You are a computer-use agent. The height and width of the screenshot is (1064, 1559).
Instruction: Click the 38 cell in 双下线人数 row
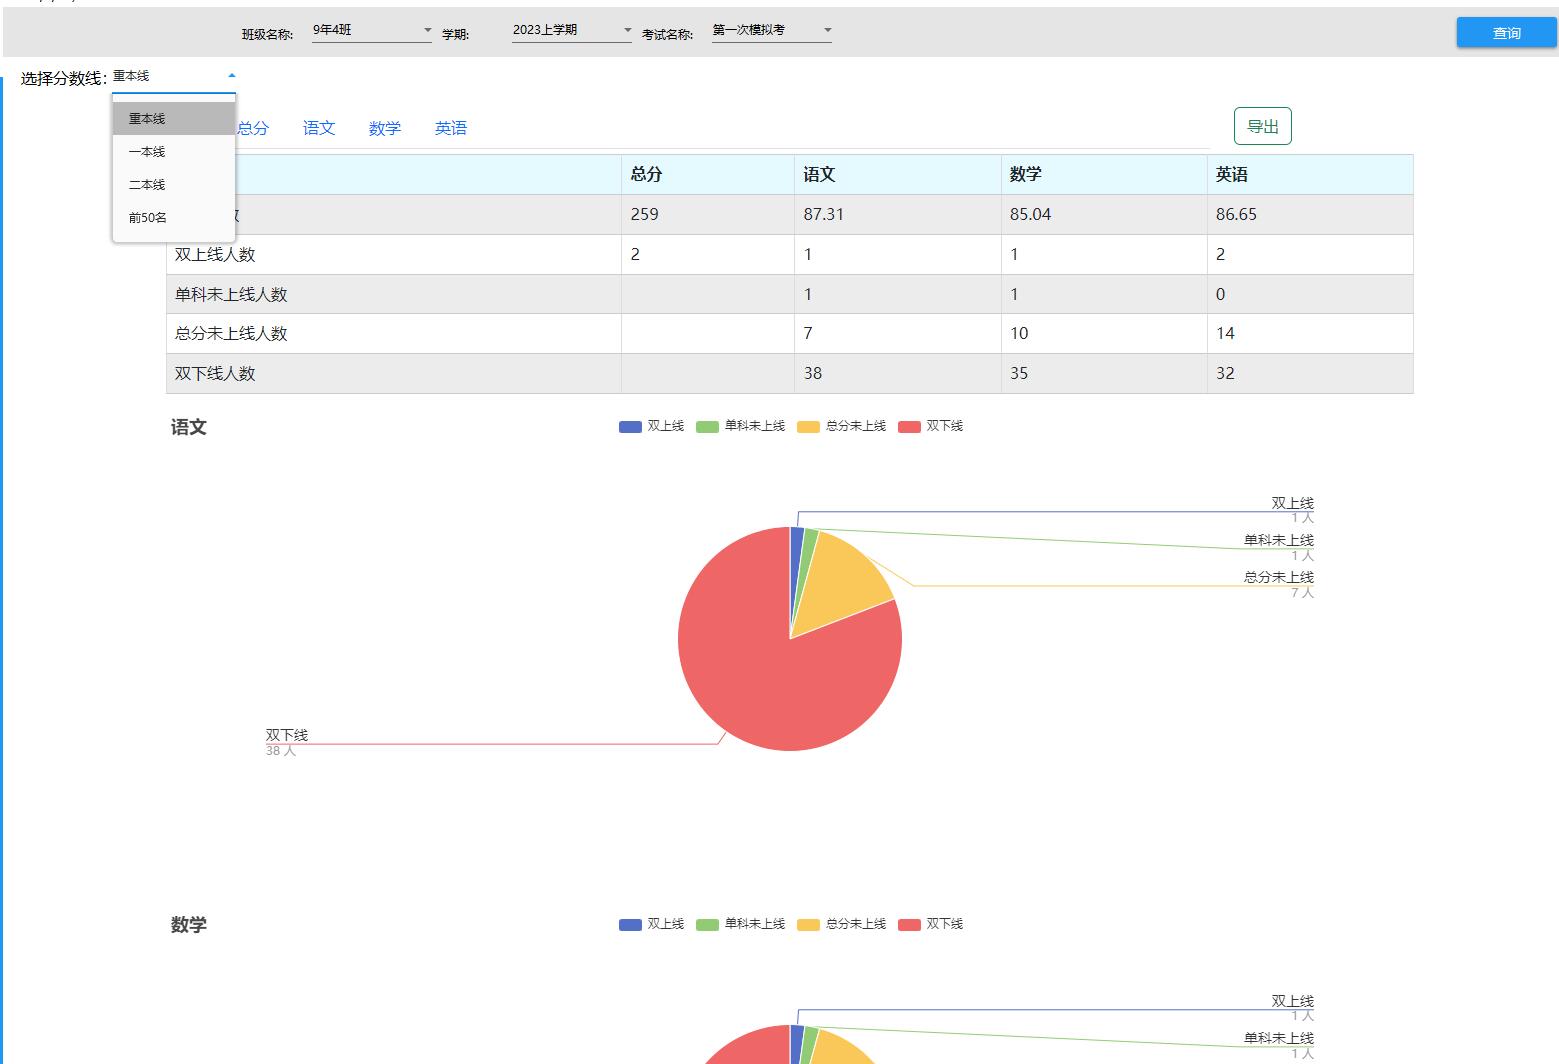tap(898, 373)
